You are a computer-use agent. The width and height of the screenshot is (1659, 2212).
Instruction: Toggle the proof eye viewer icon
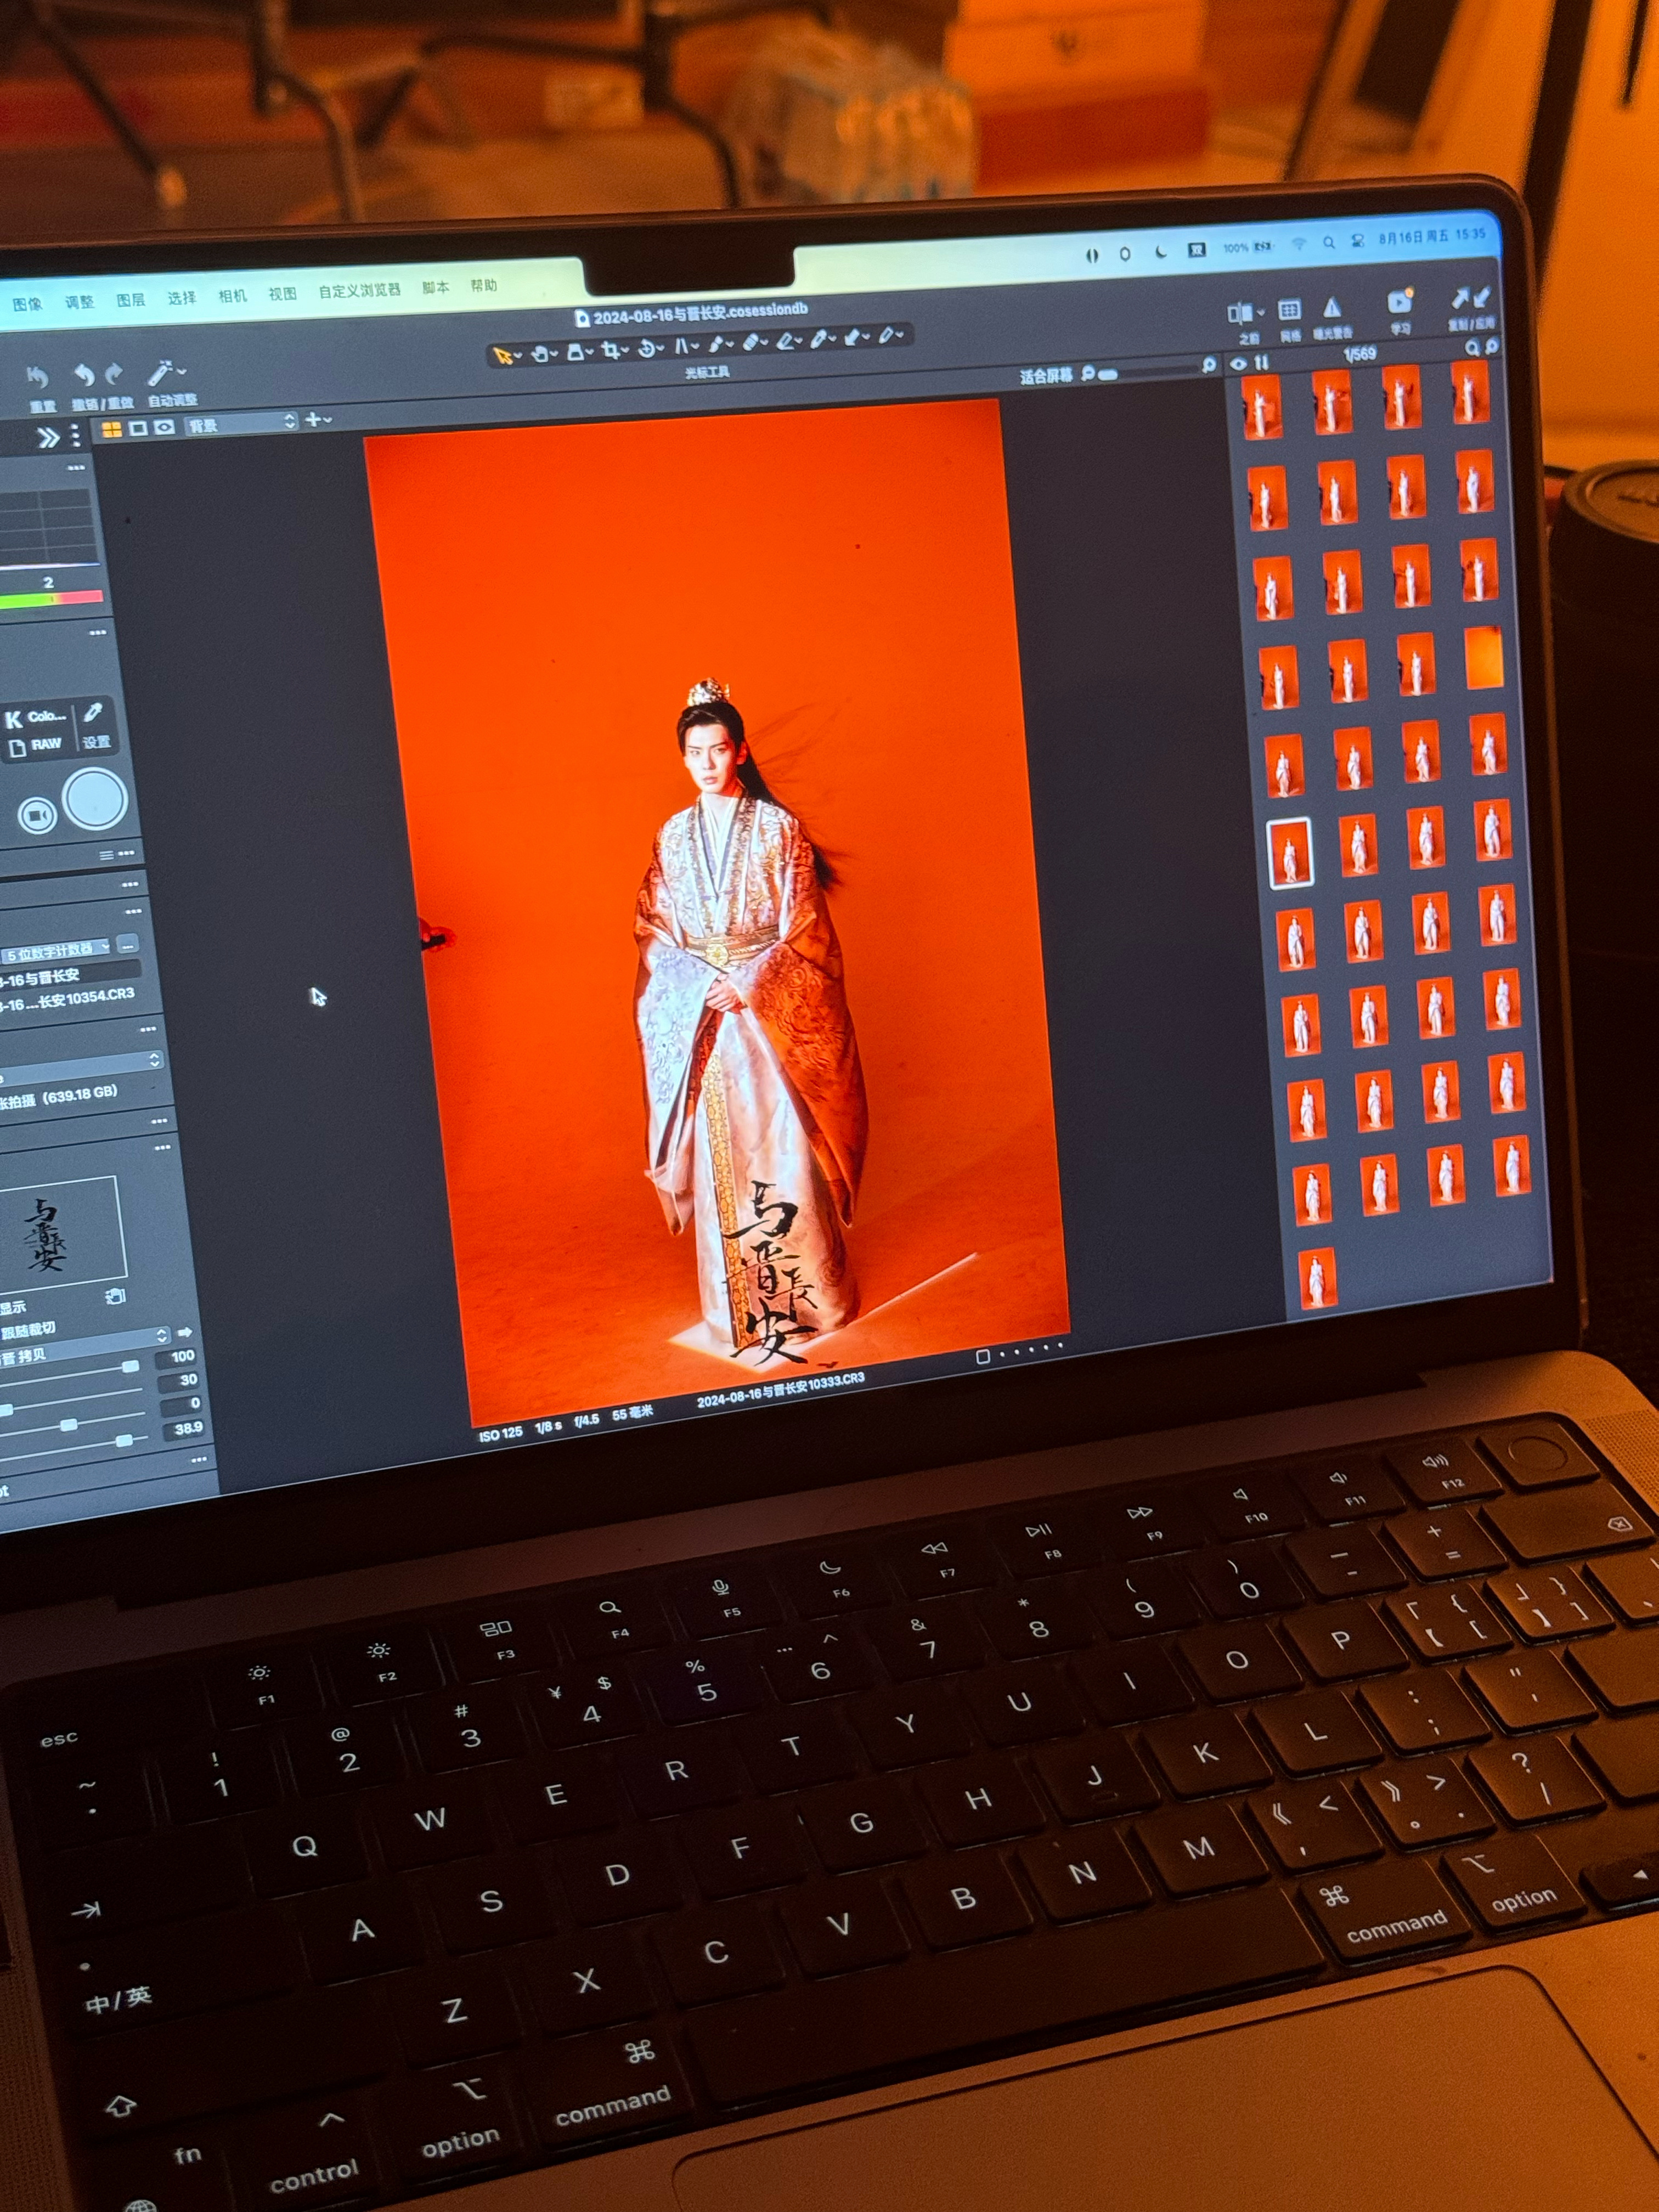[x=164, y=427]
